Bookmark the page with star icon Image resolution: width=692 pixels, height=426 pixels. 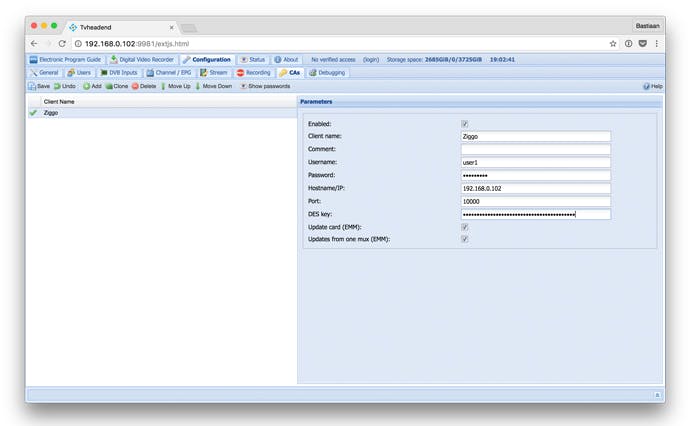click(x=613, y=44)
